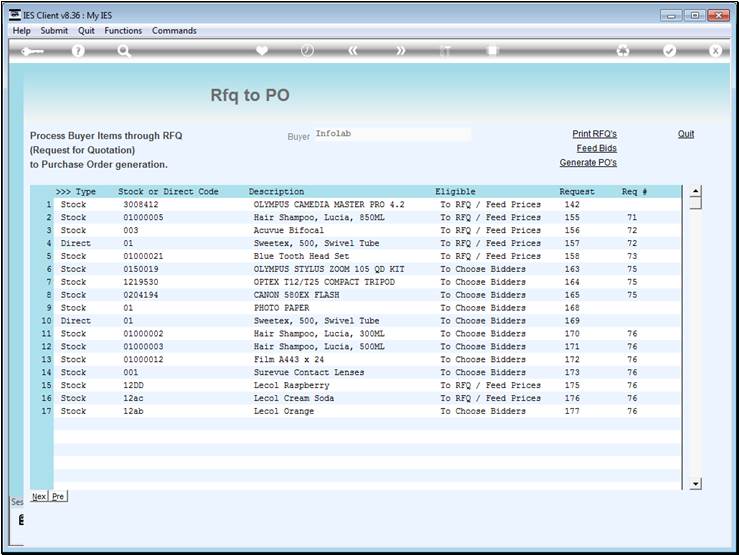Click the round X icon in toolbar
Screen dimensions: 739x555
715,50
